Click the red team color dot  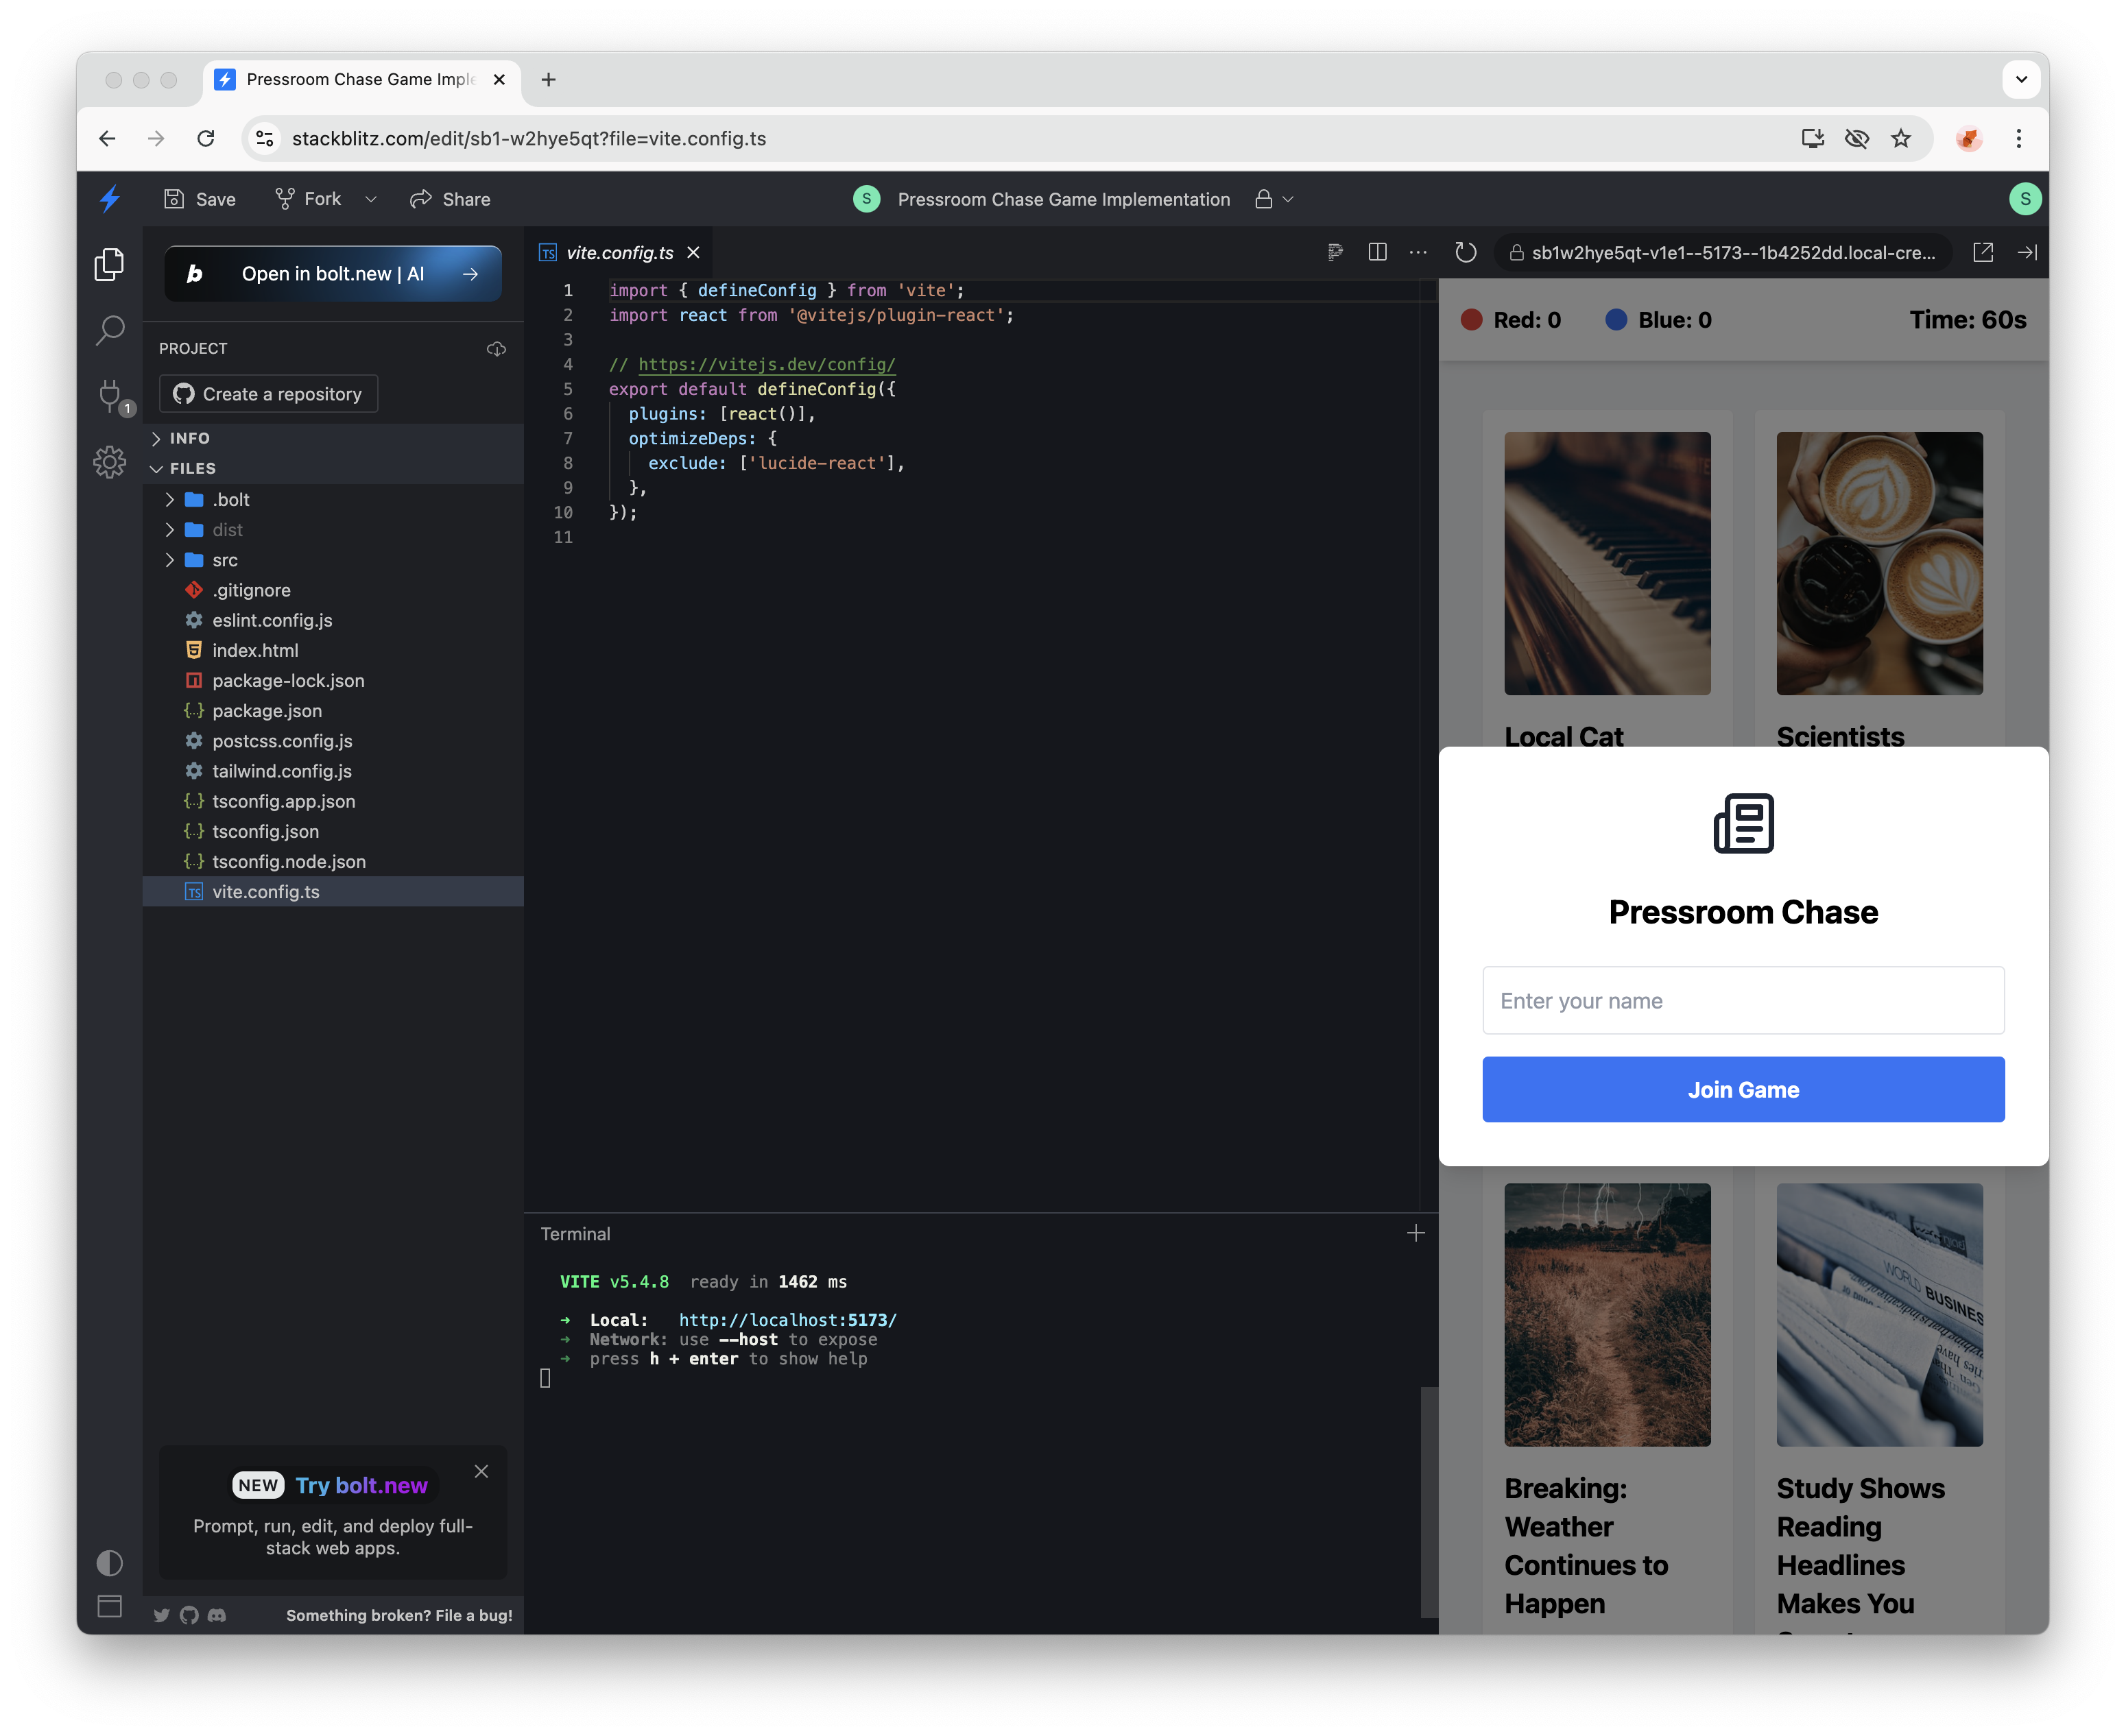click(x=1471, y=320)
